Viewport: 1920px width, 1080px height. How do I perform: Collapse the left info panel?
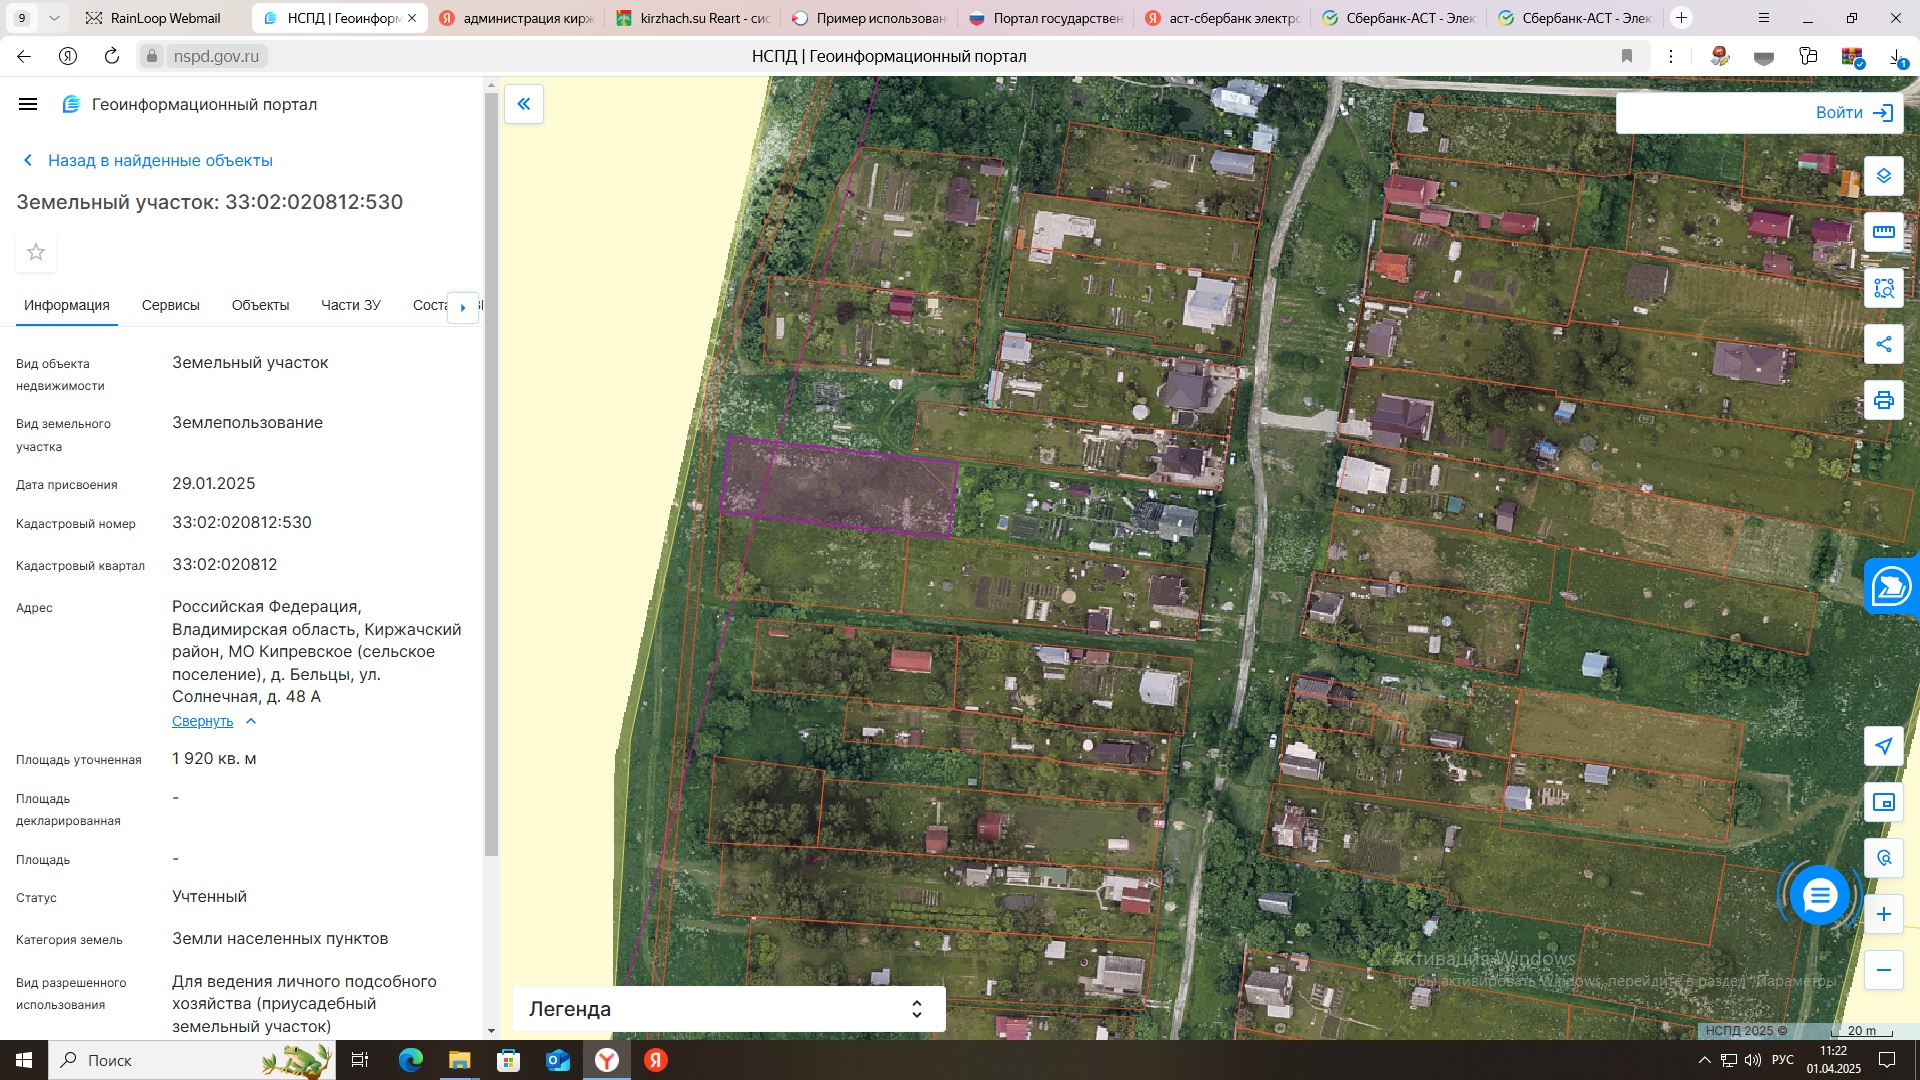pyautogui.click(x=524, y=104)
